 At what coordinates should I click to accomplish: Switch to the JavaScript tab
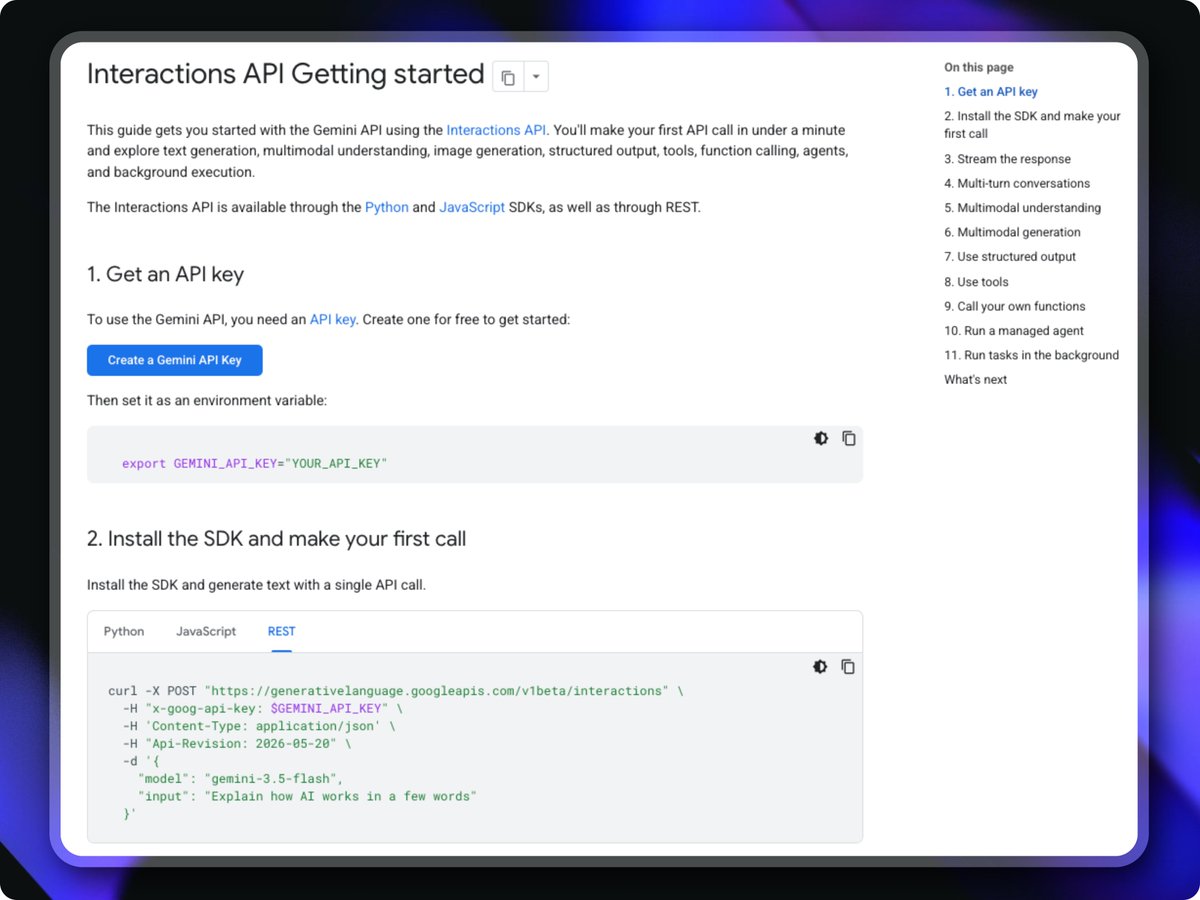(206, 631)
